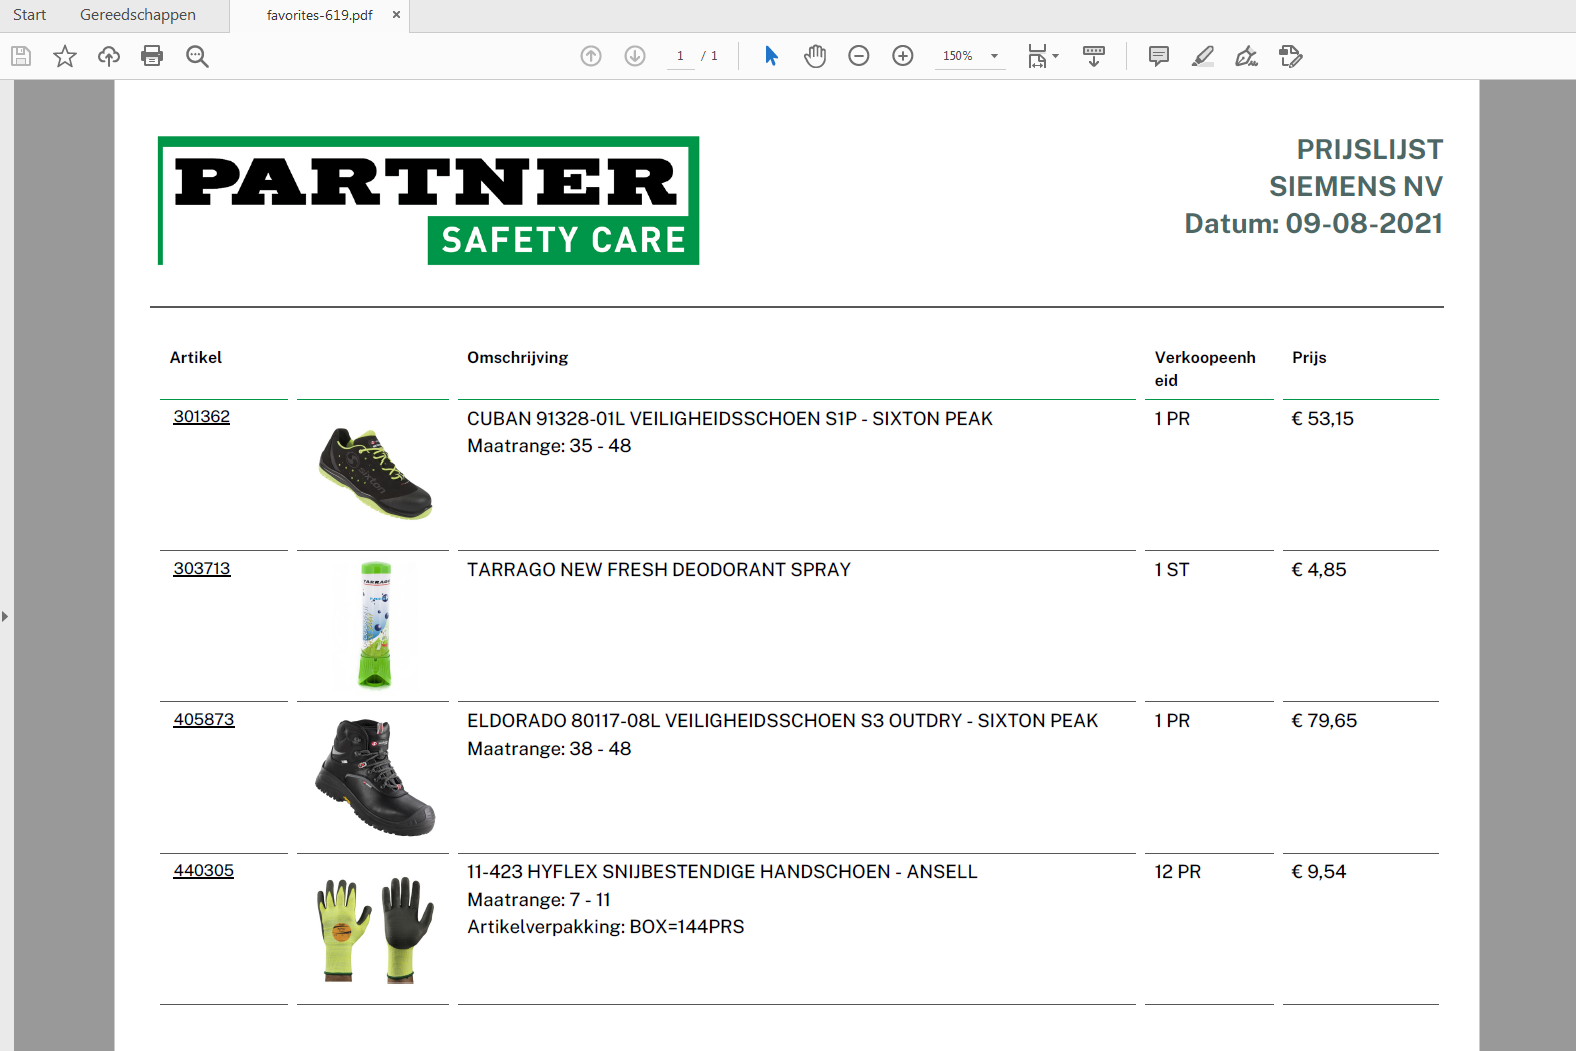Click the price € 4,85
This screenshot has width=1576, height=1051.
(x=1319, y=569)
